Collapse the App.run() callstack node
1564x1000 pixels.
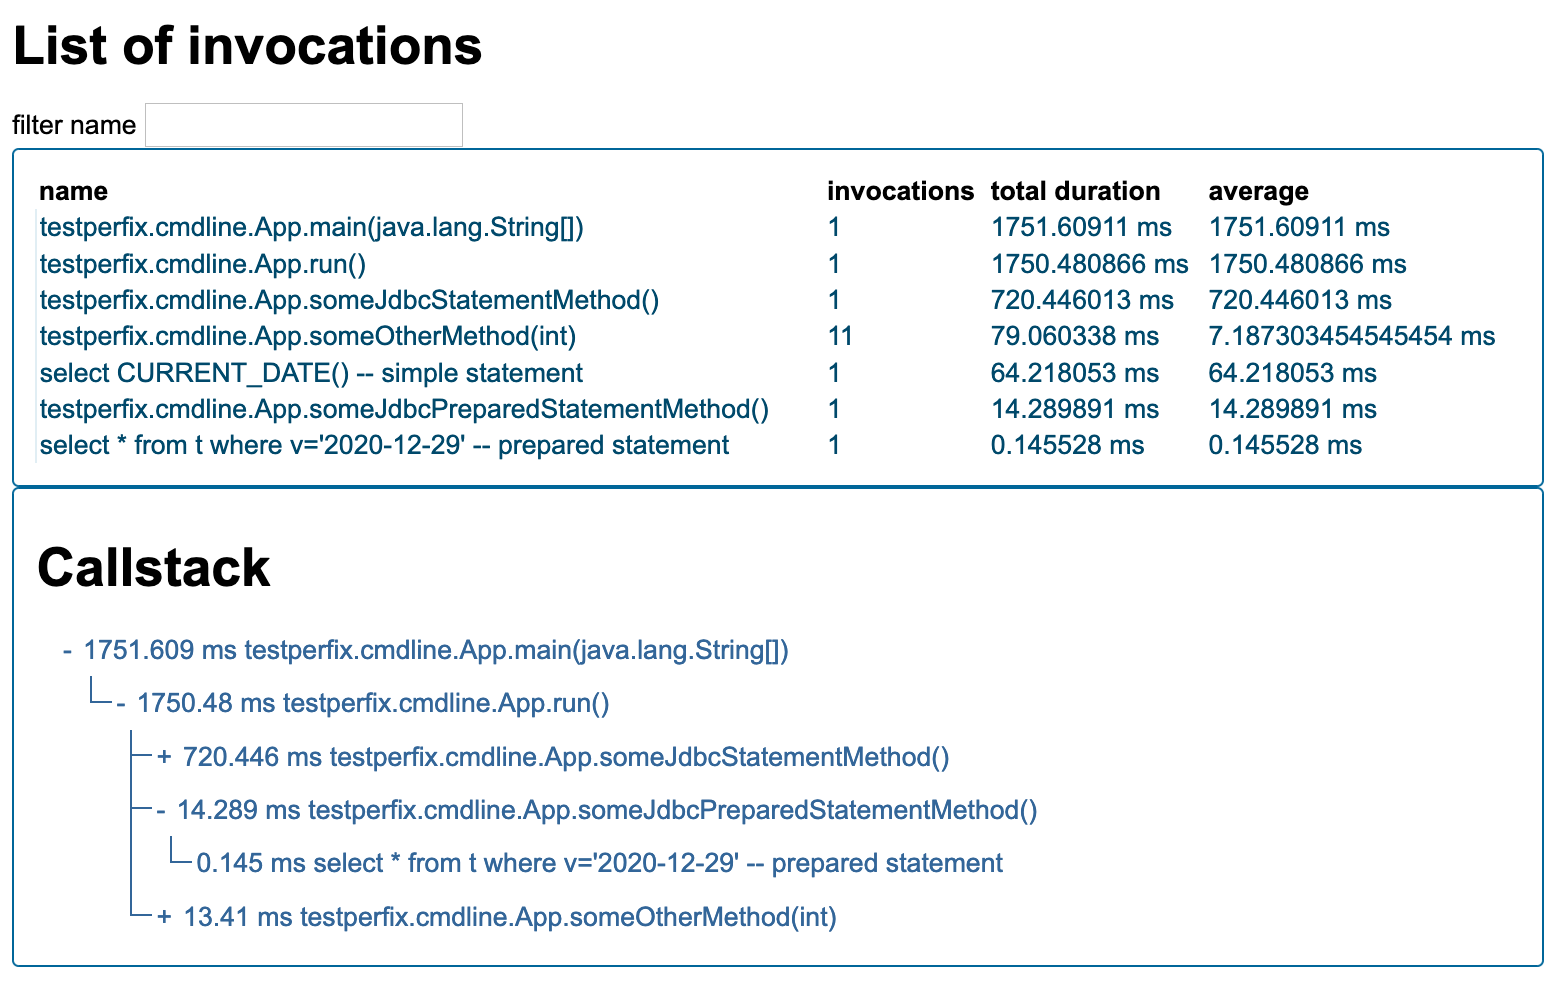120,704
